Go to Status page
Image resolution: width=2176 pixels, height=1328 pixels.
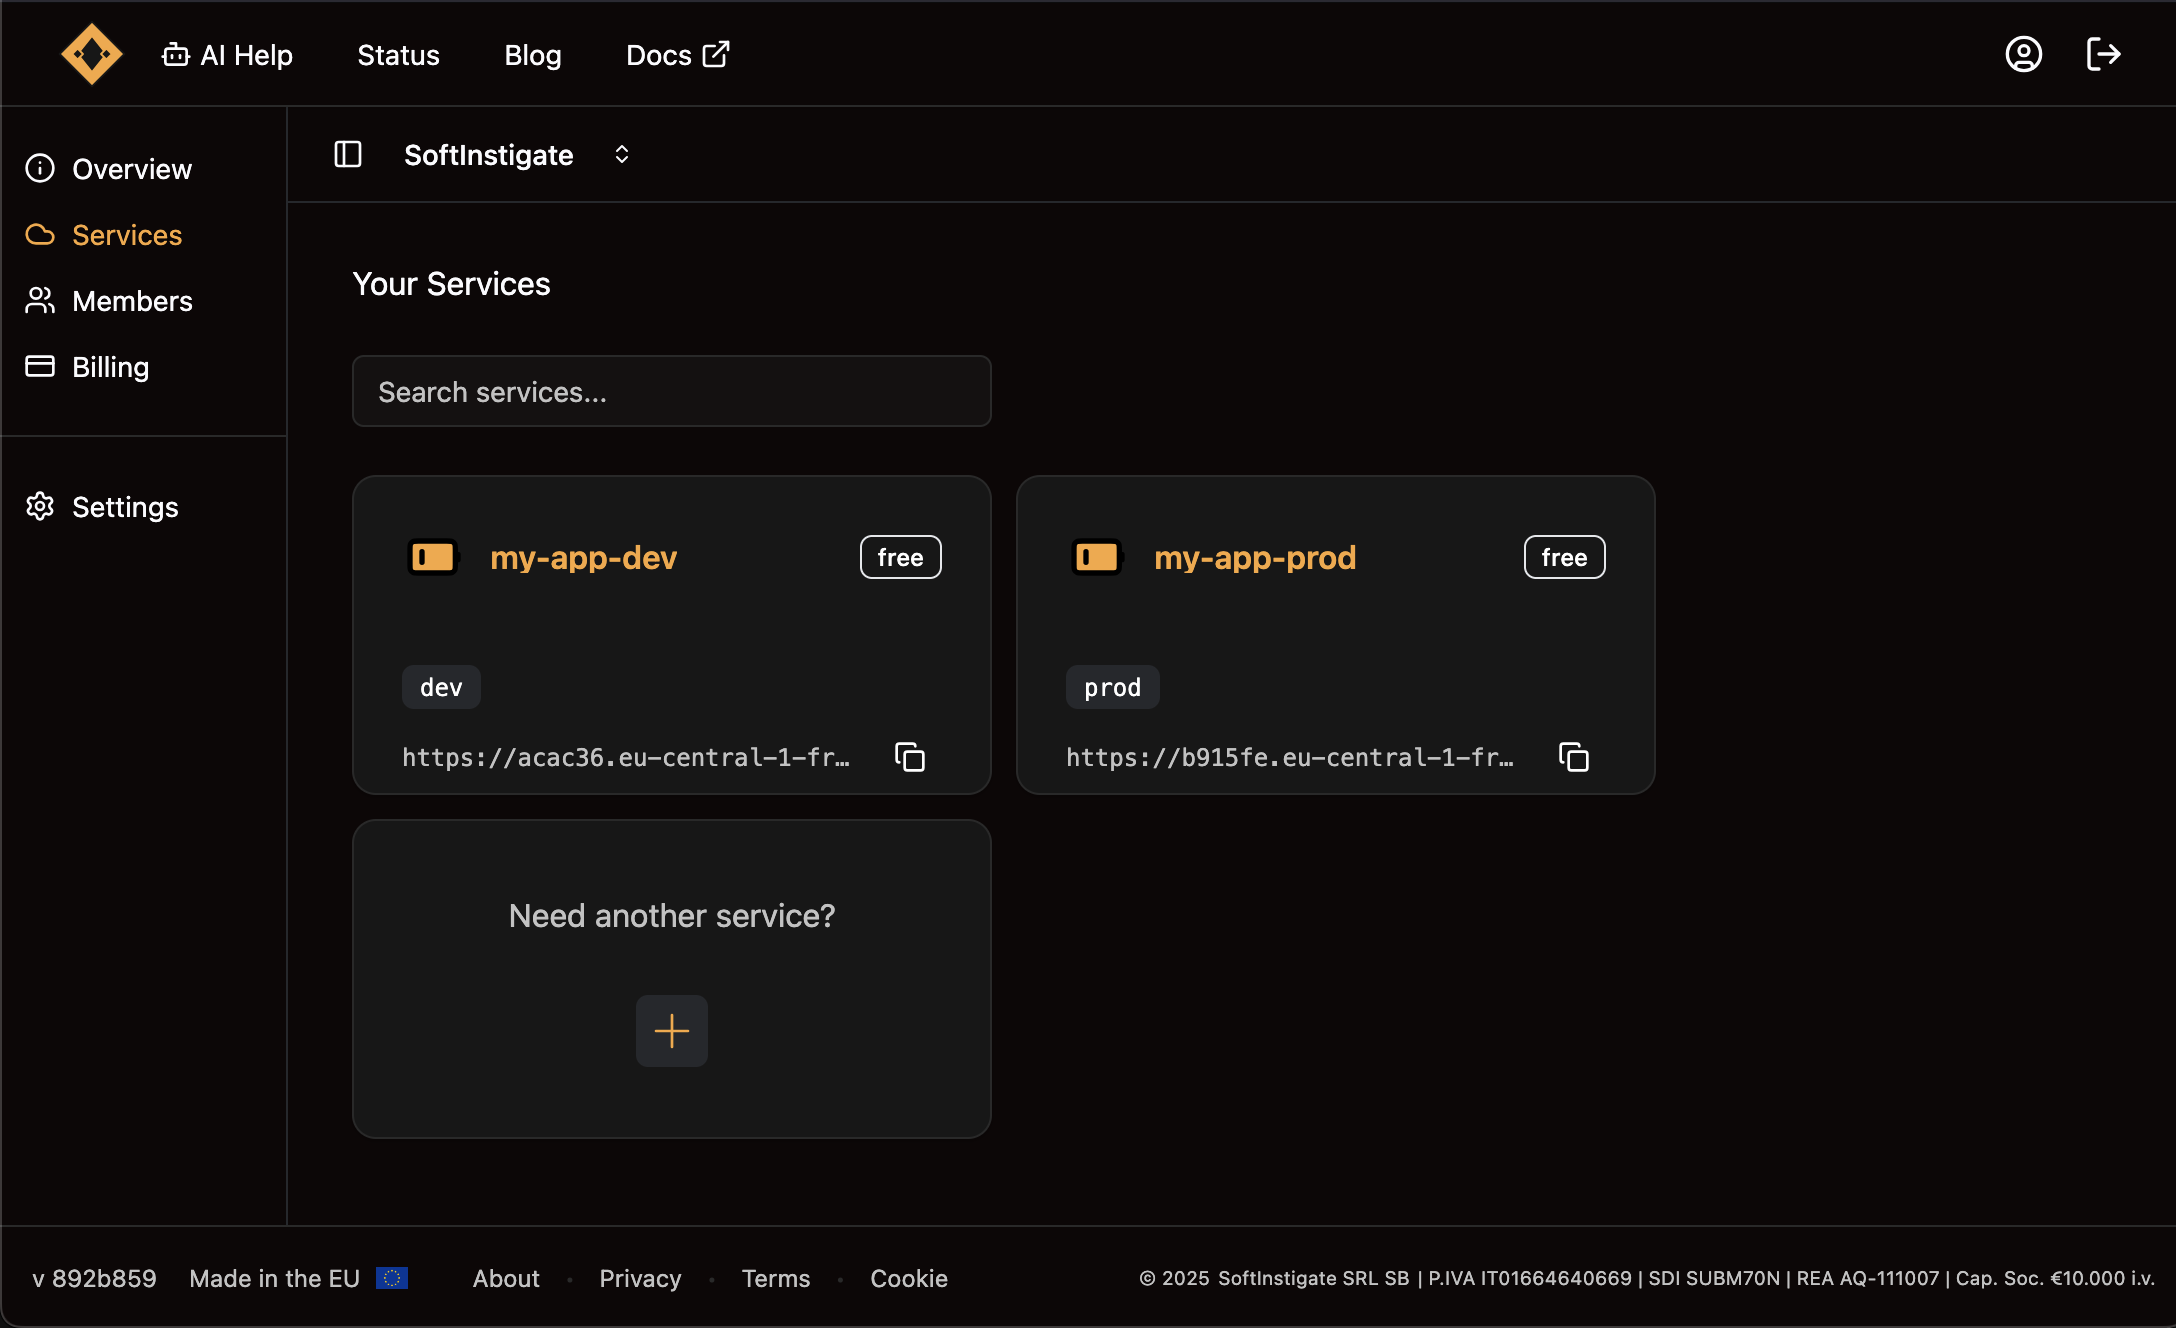pos(398,55)
